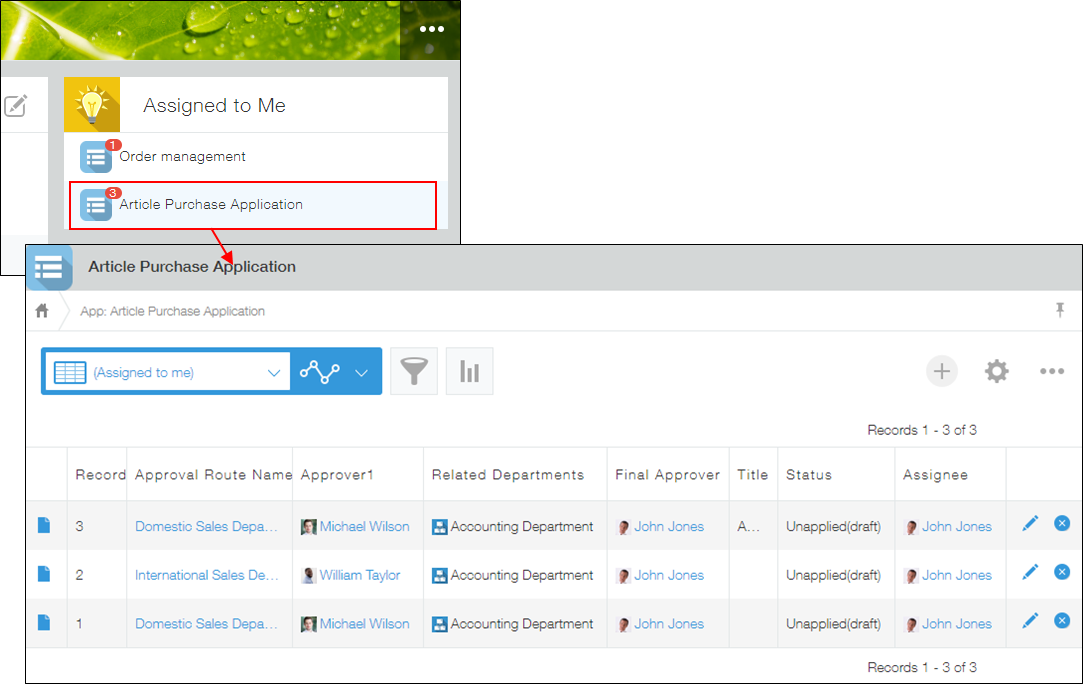Open the ellipsis menu on the cover image
The image size is (1083, 684).
click(x=431, y=29)
